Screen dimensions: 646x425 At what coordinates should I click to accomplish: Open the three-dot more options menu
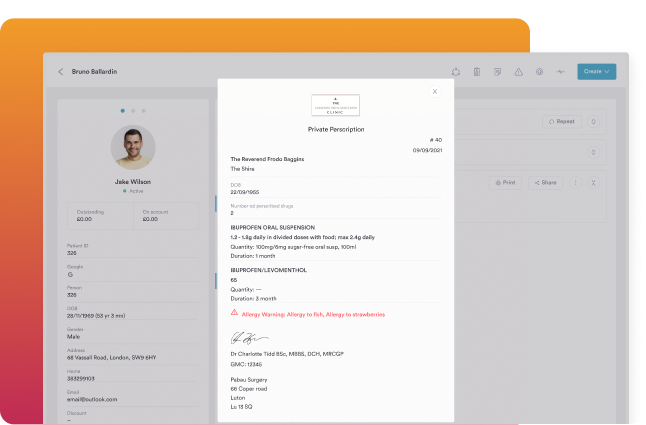click(x=574, y=183)
